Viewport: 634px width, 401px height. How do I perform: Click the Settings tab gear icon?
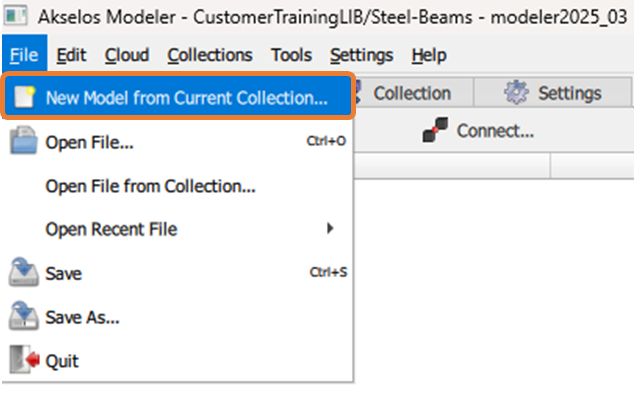click(x=516, y=92)
